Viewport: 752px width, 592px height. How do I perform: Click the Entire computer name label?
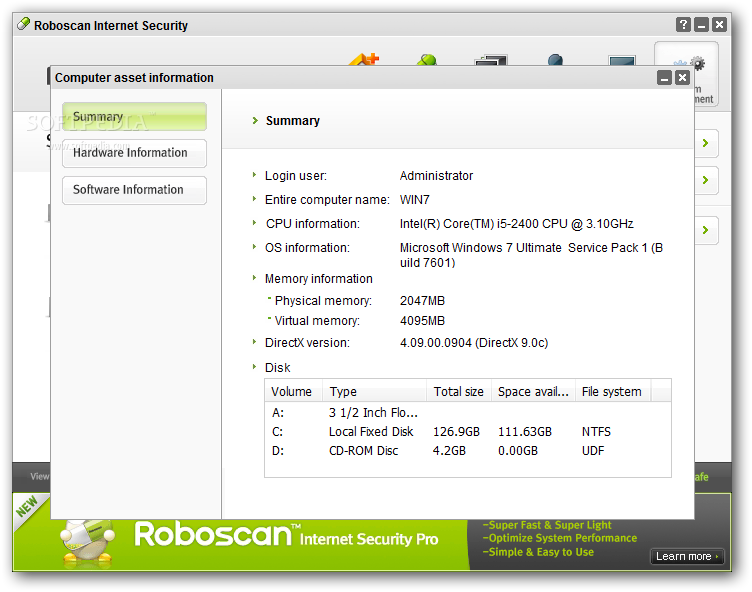327,200
